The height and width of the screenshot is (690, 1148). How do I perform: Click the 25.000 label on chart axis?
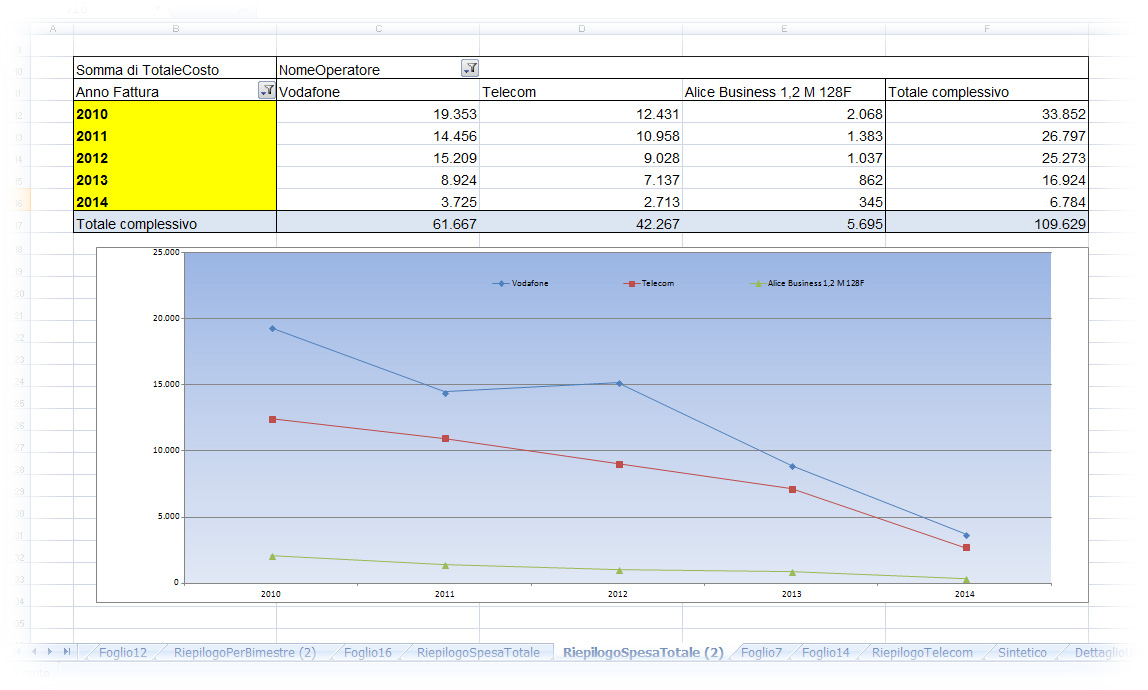[x=166, y=252]
